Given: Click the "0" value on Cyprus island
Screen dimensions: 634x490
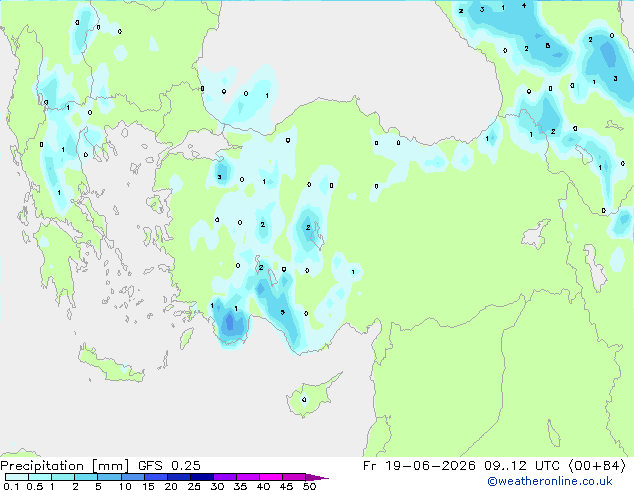Looking at the screenshot, I should pyautogui.click(x=304, y=400).
